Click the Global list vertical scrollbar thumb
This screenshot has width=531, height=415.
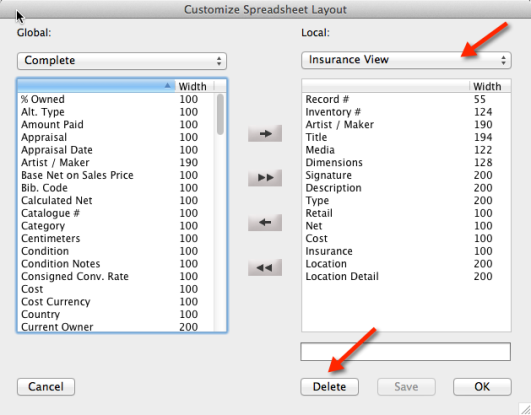(x=220, y=115)
